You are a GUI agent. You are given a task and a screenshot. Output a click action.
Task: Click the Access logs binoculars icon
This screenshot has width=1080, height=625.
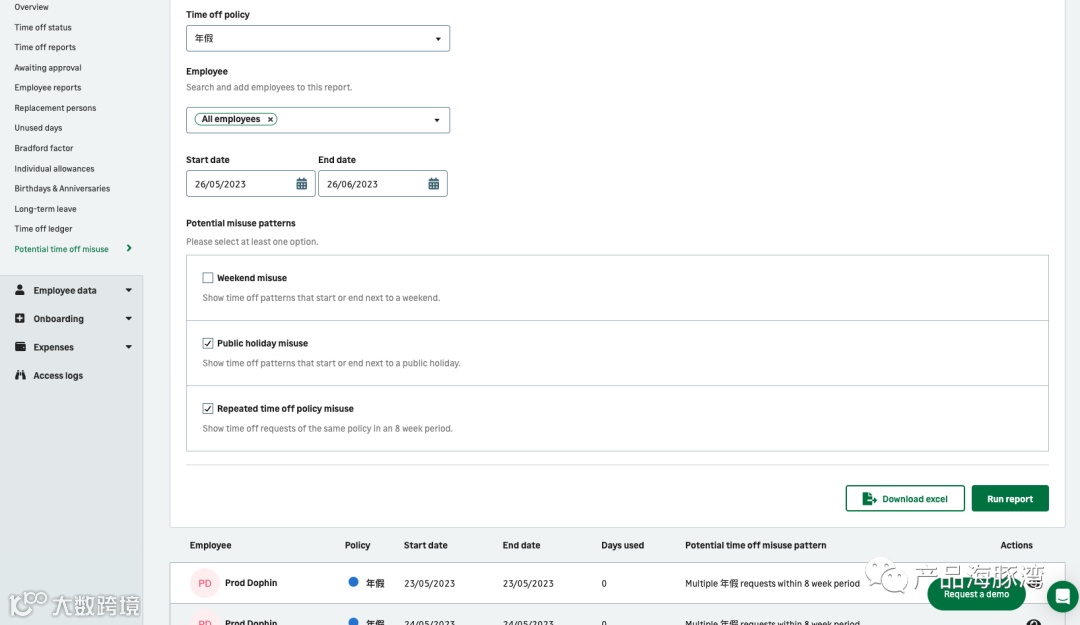(20, 375)
